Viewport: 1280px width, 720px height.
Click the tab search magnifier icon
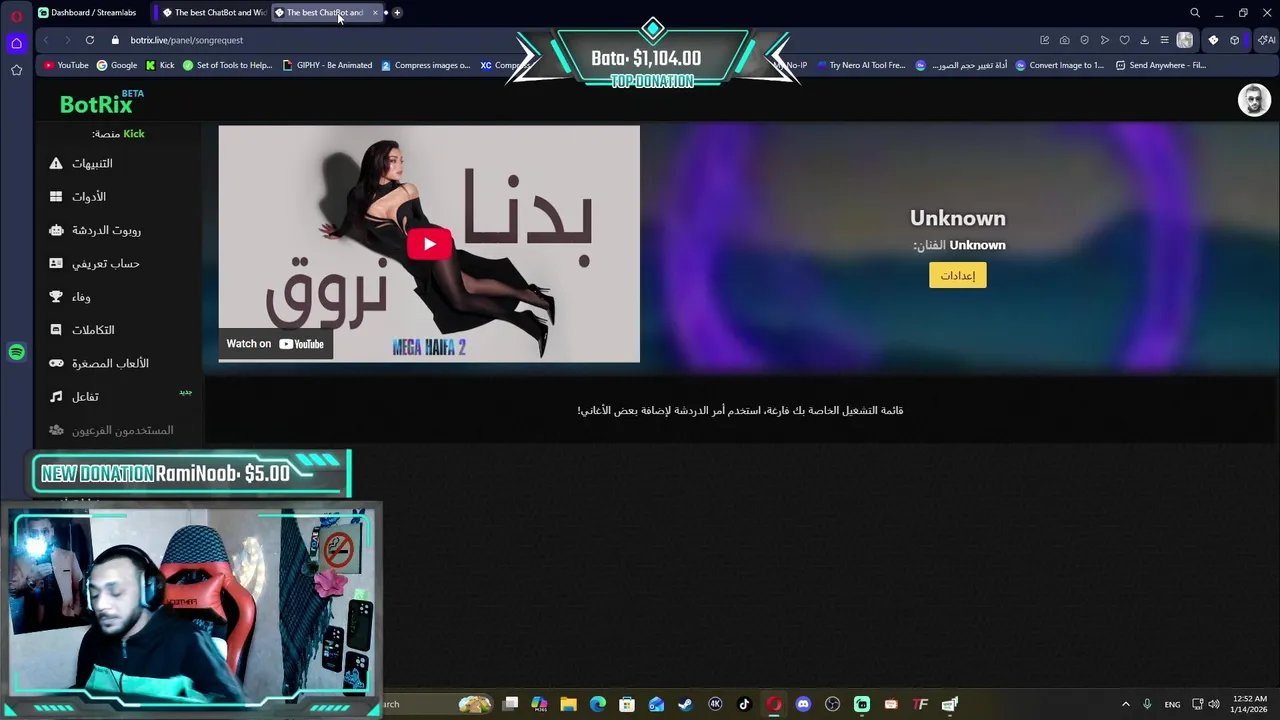(x=1194, y=13)
